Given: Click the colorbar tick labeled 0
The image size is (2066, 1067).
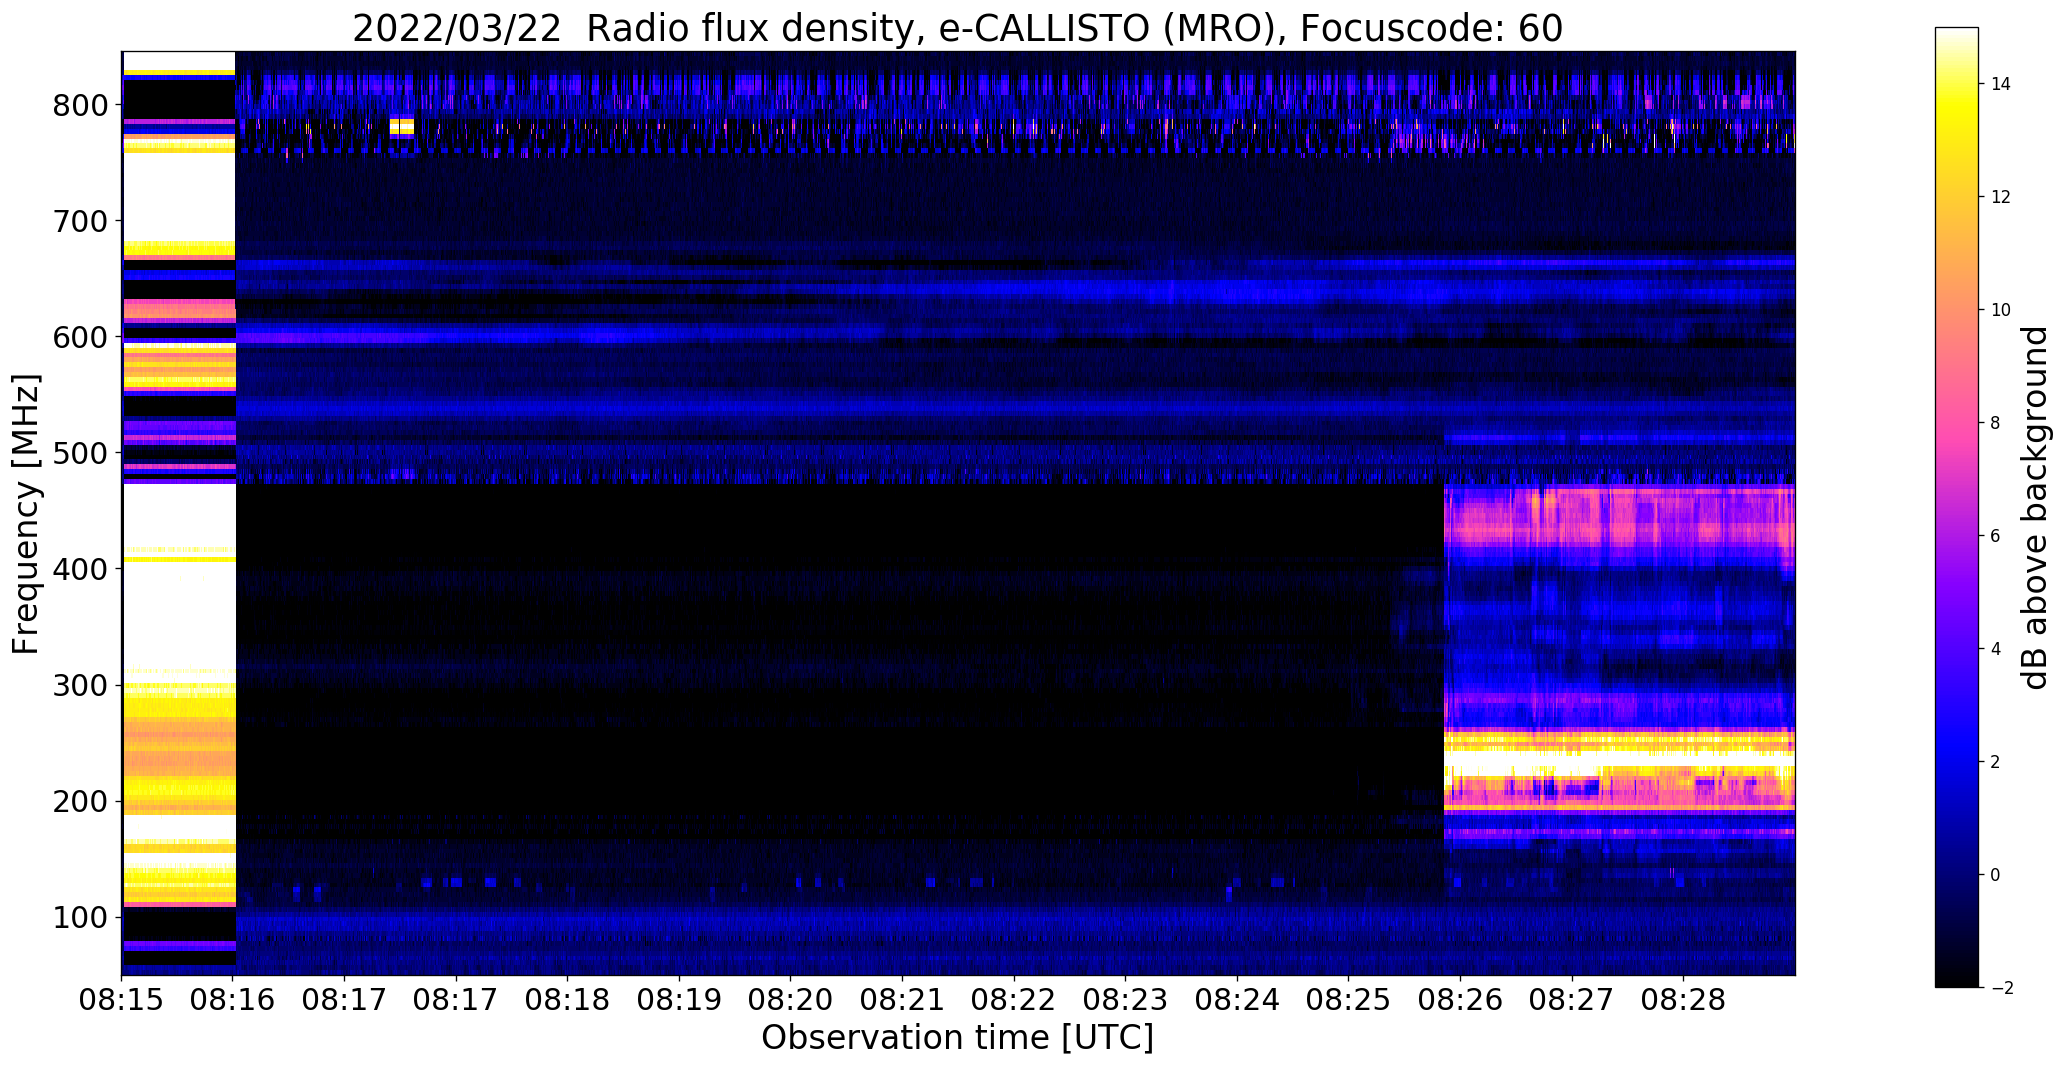Looking at the screenshot, I should (1995, 875).
